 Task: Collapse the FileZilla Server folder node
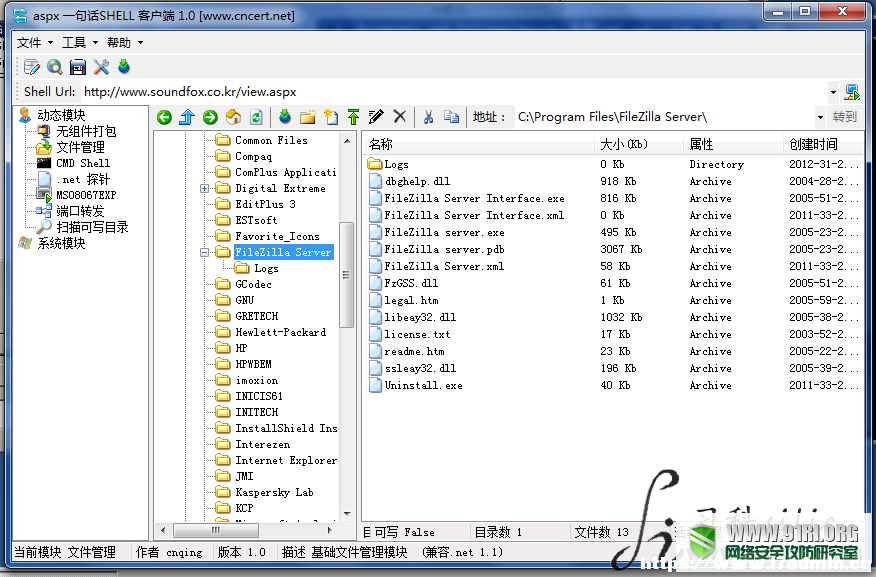click(204, 252)
